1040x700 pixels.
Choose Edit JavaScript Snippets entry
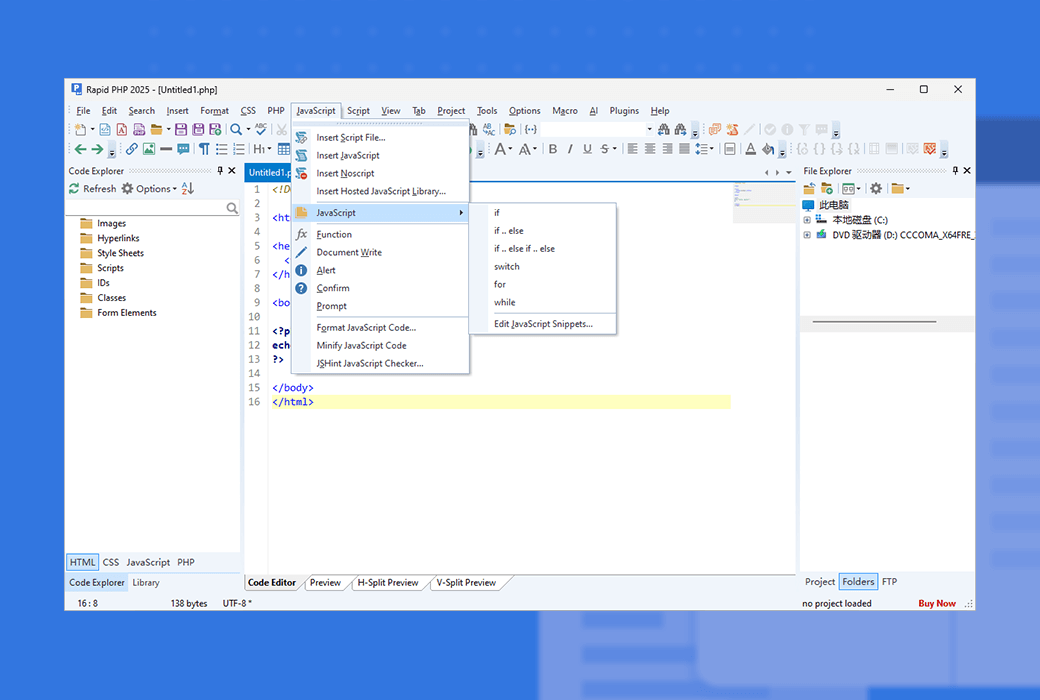point(543,324)
